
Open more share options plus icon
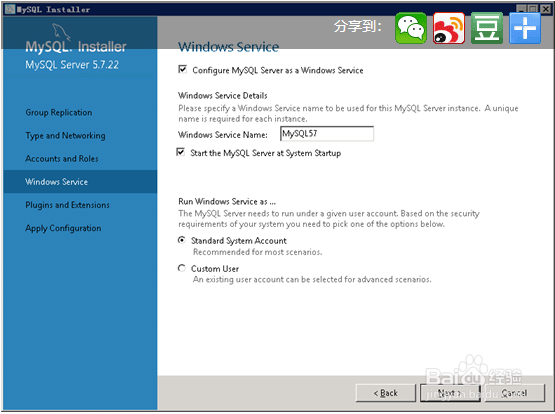coord(525,28)
